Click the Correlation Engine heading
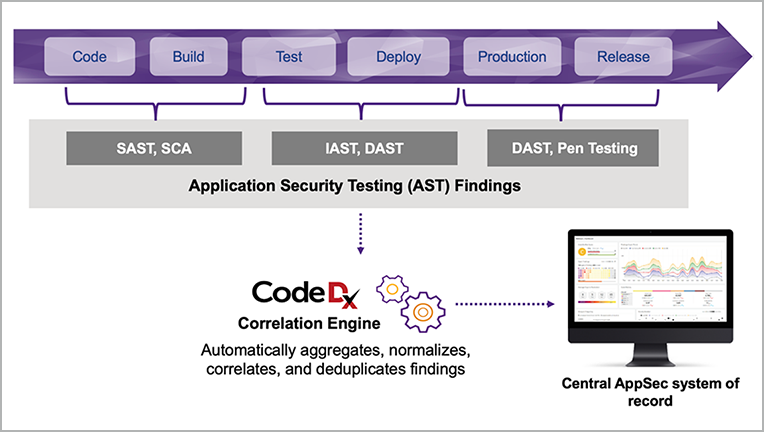 pos(309,323)
